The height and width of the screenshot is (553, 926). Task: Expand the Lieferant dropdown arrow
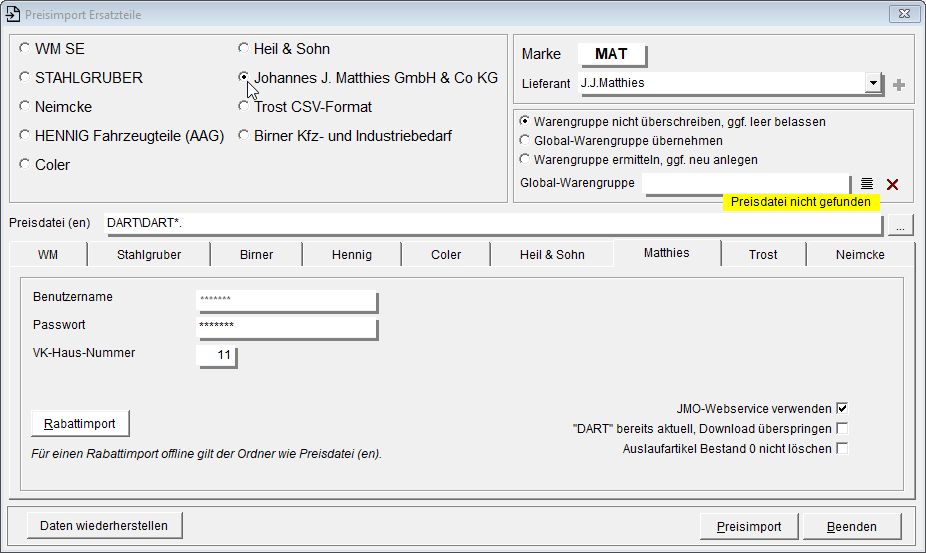click(x=873, y=83)
